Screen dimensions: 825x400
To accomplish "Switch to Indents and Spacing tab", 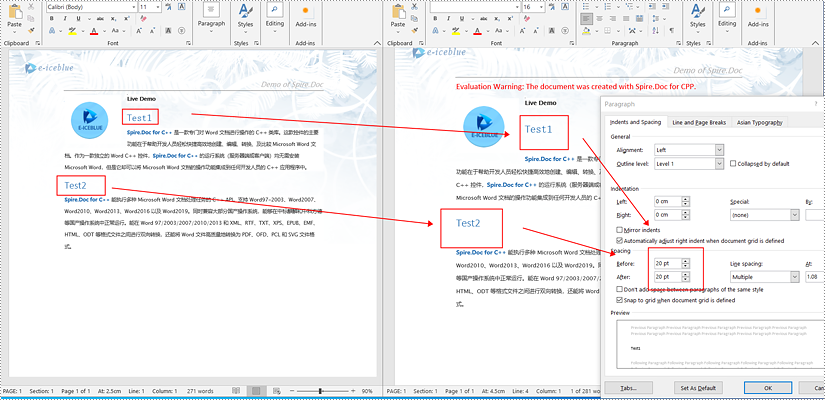I will 635,122.
